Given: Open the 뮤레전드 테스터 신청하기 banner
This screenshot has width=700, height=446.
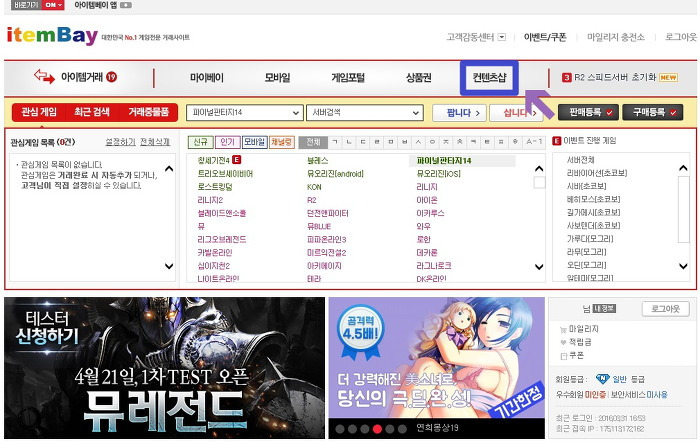Looking at the screenshot, I should (x=165, y=368).
